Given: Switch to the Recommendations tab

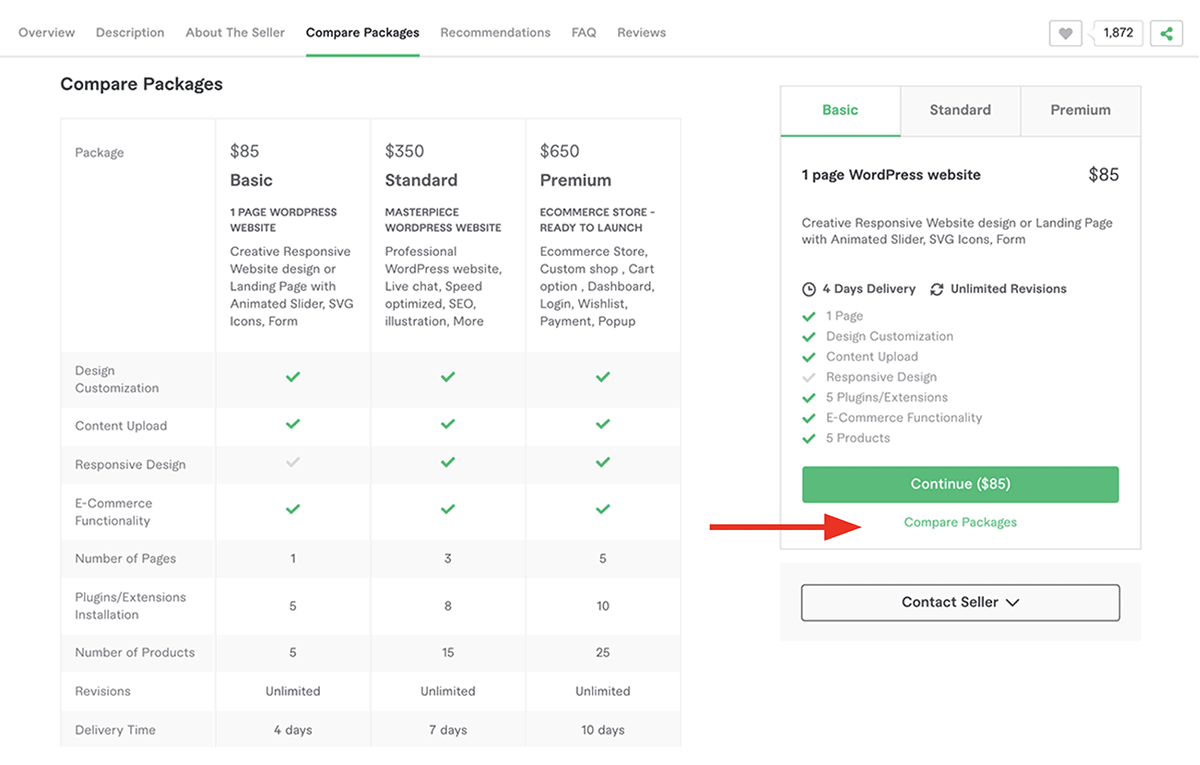Looking at the screenshot, I should point(495,32).
